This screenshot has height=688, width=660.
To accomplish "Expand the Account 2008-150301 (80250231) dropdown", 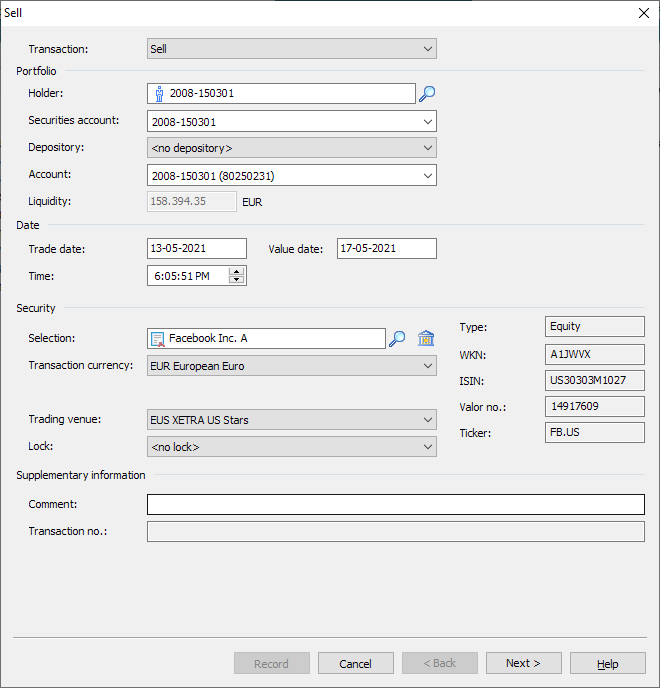I will [x=428, y=176].
